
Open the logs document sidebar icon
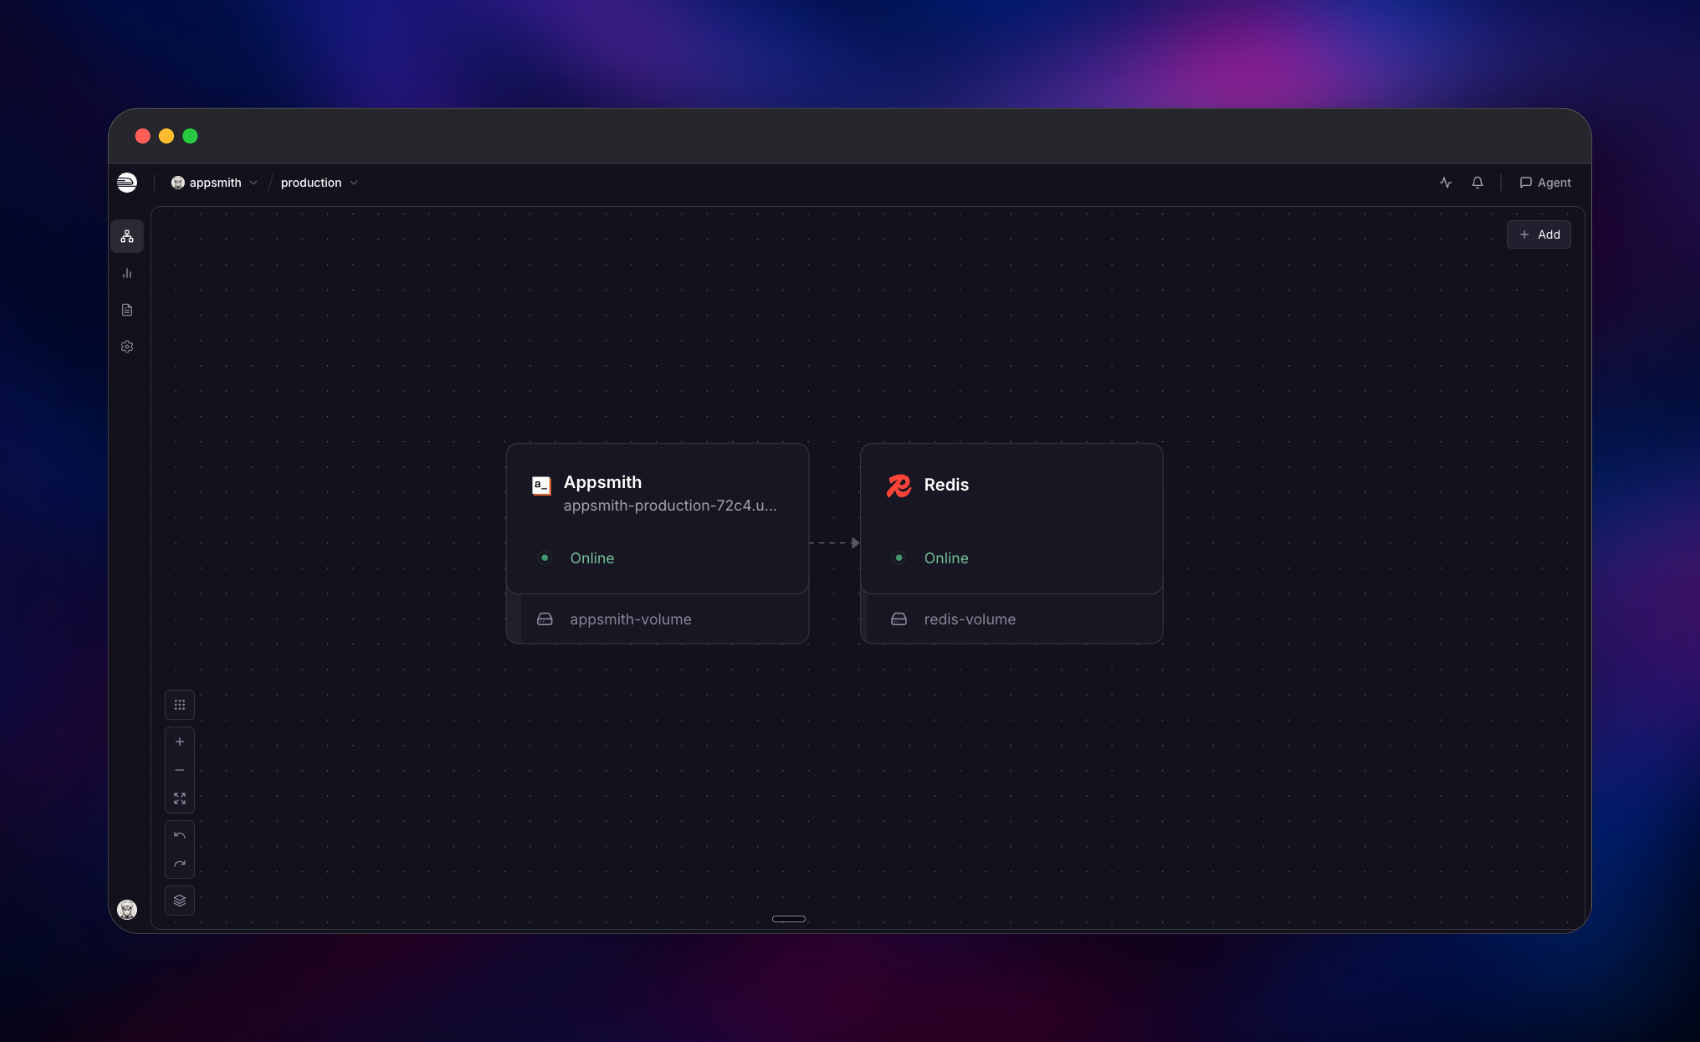coord(127,310)
